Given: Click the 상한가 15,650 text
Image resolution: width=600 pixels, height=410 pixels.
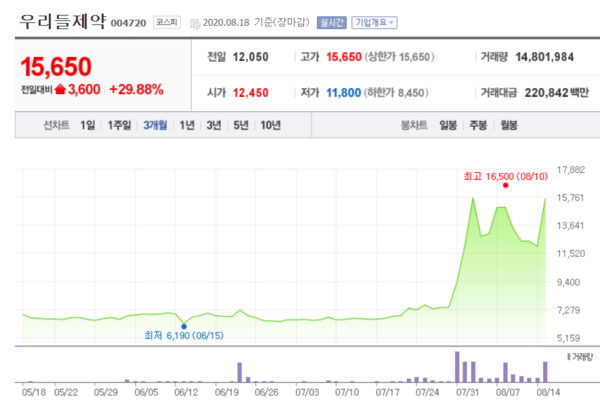Looking at the screenshot, I should 400,57.
